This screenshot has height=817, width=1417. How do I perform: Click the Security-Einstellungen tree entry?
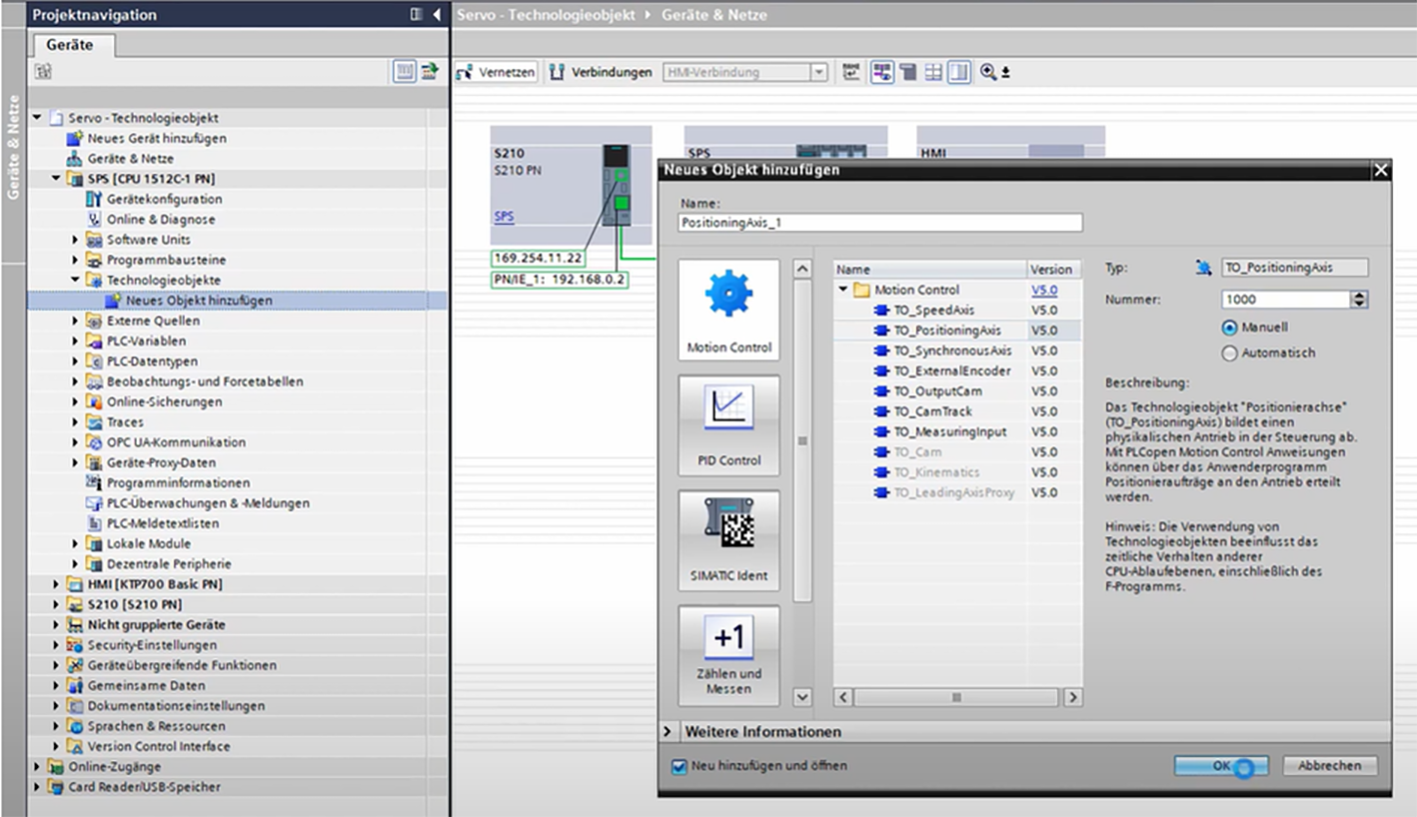152,645
